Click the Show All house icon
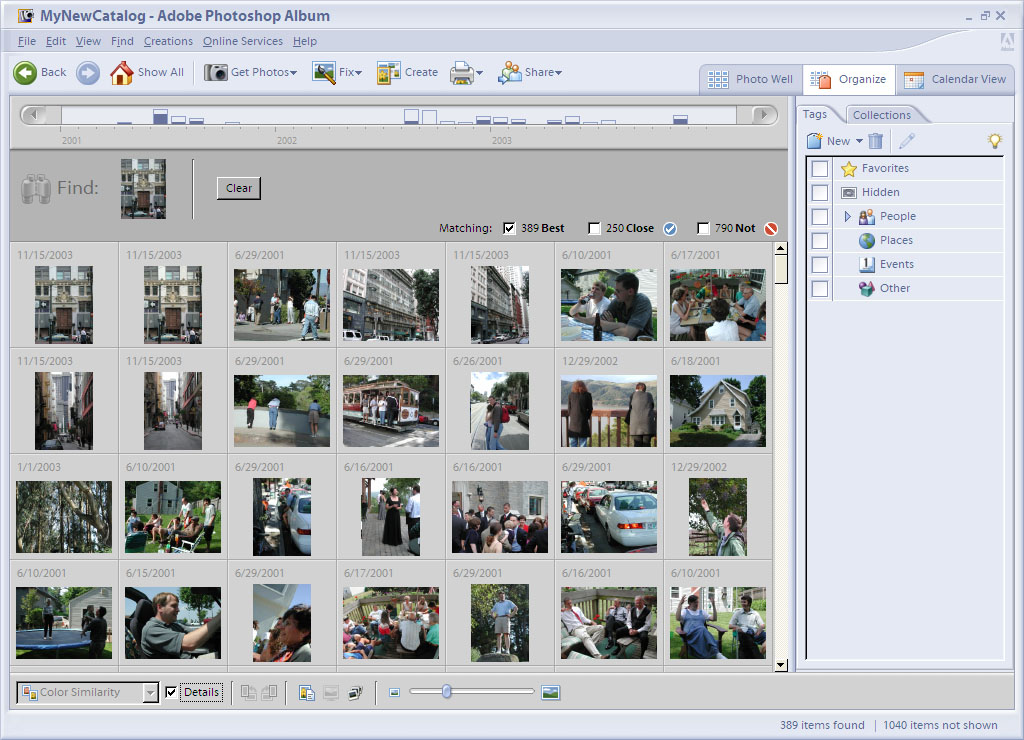 [121, 72]
